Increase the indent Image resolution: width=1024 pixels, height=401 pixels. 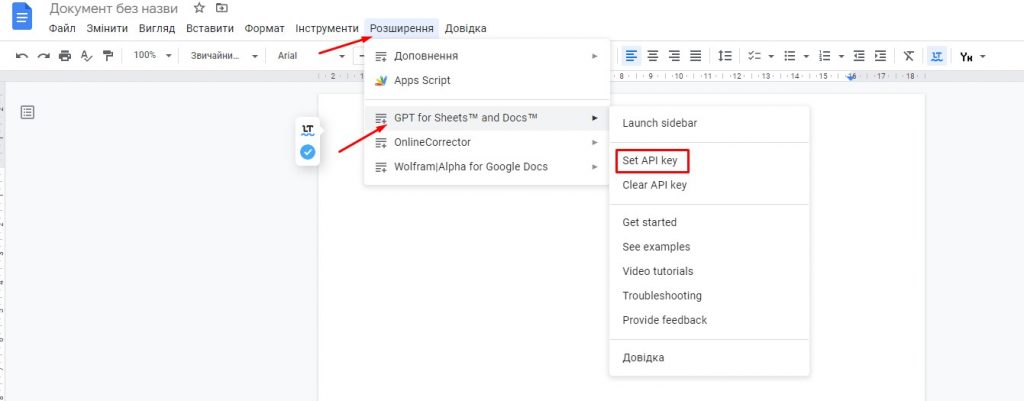880,56
